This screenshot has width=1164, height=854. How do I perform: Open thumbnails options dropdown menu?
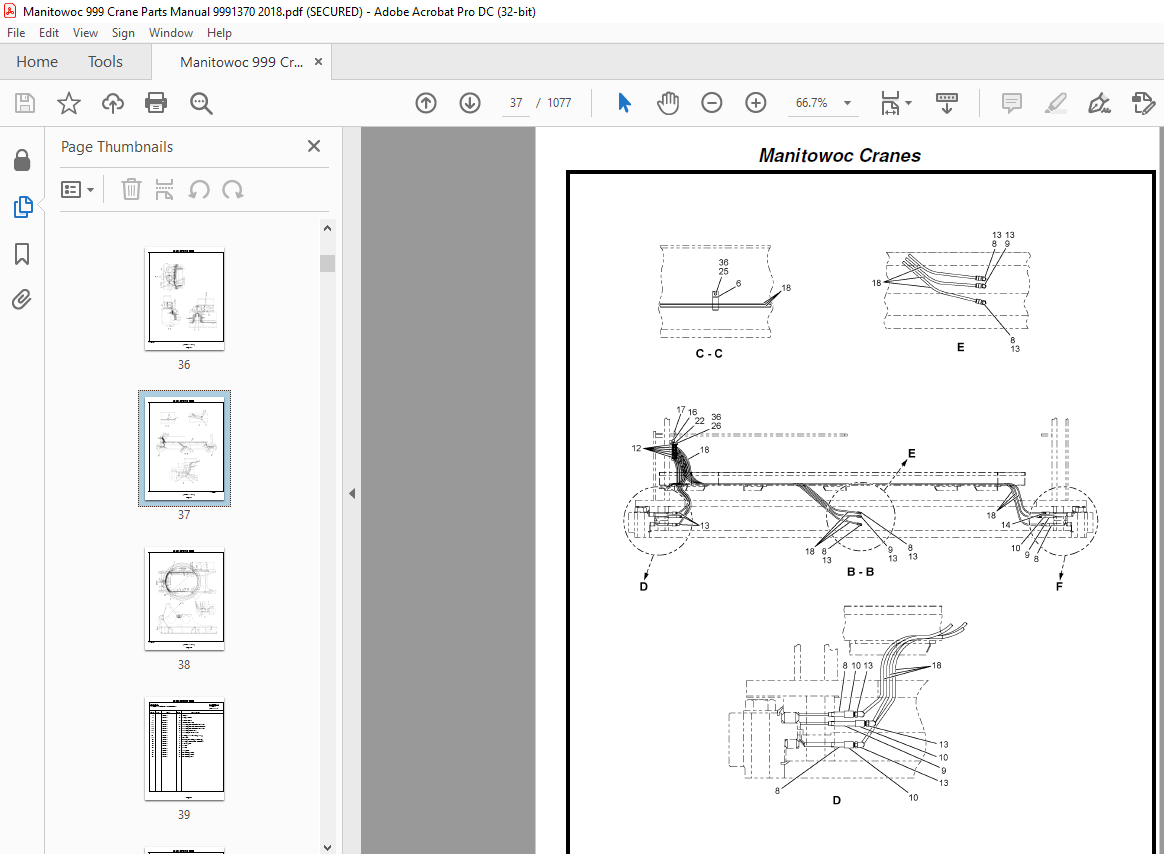pyautogui.click(x=77, y=189)
